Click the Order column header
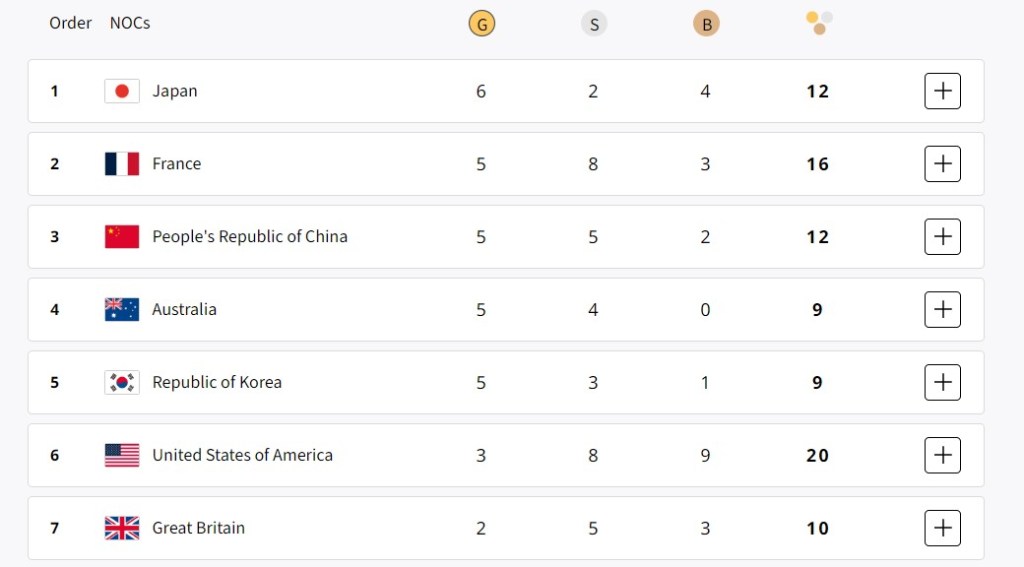This screenshot has width=1024, height=567. tap(70, 22)
